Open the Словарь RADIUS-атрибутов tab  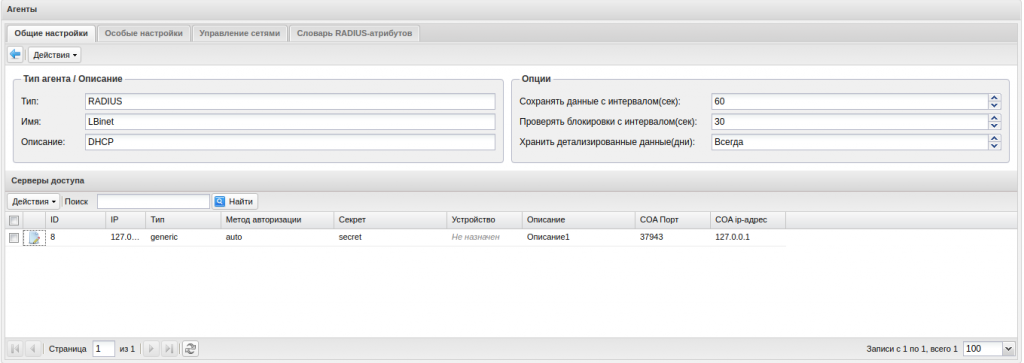355,33
